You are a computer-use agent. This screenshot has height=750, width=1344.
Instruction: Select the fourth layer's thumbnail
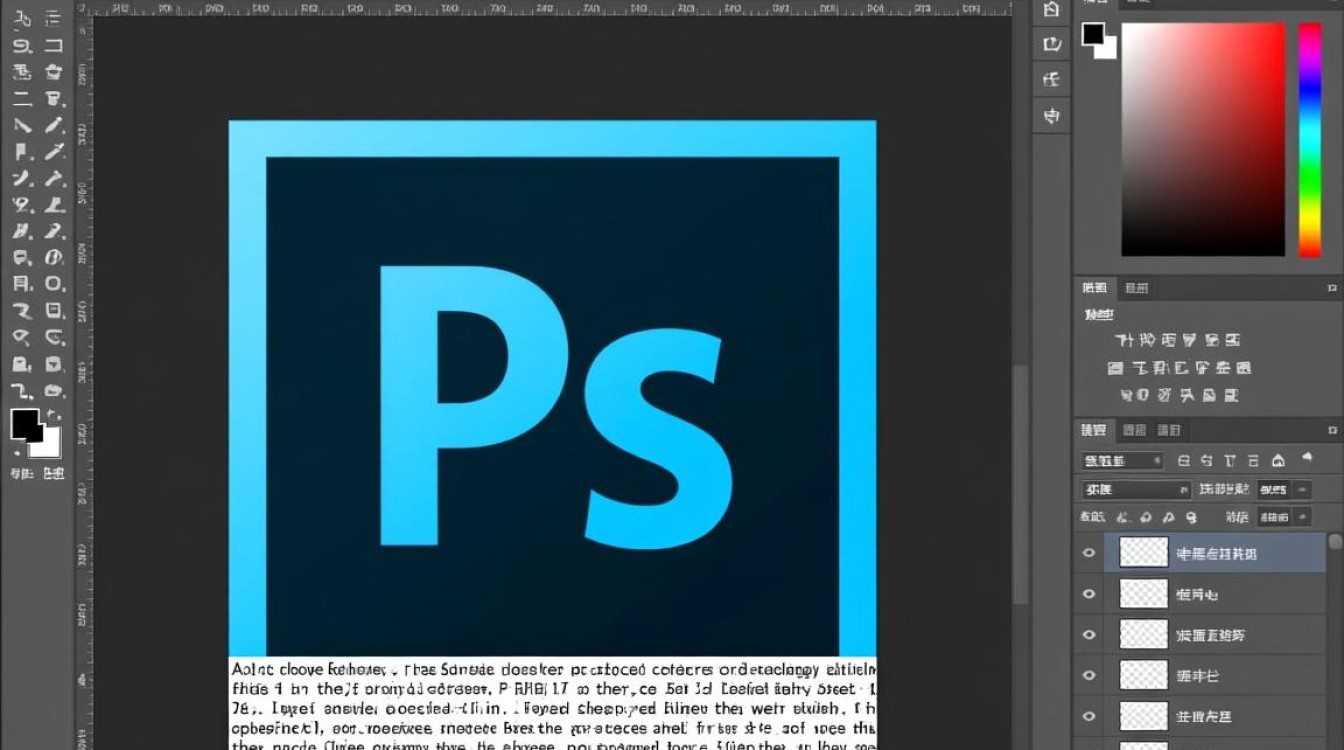1143,675
